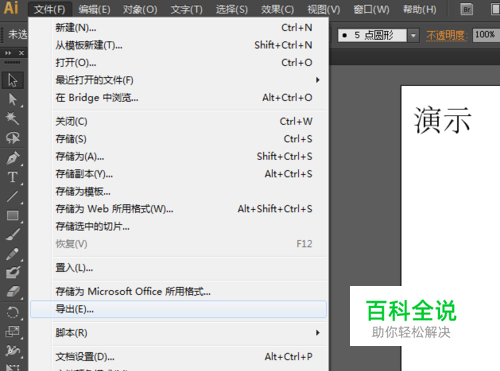The height and width of the screenshot is (371, 500).
Task: Choose 存储(S) menu entry
Action: (178, 139)
